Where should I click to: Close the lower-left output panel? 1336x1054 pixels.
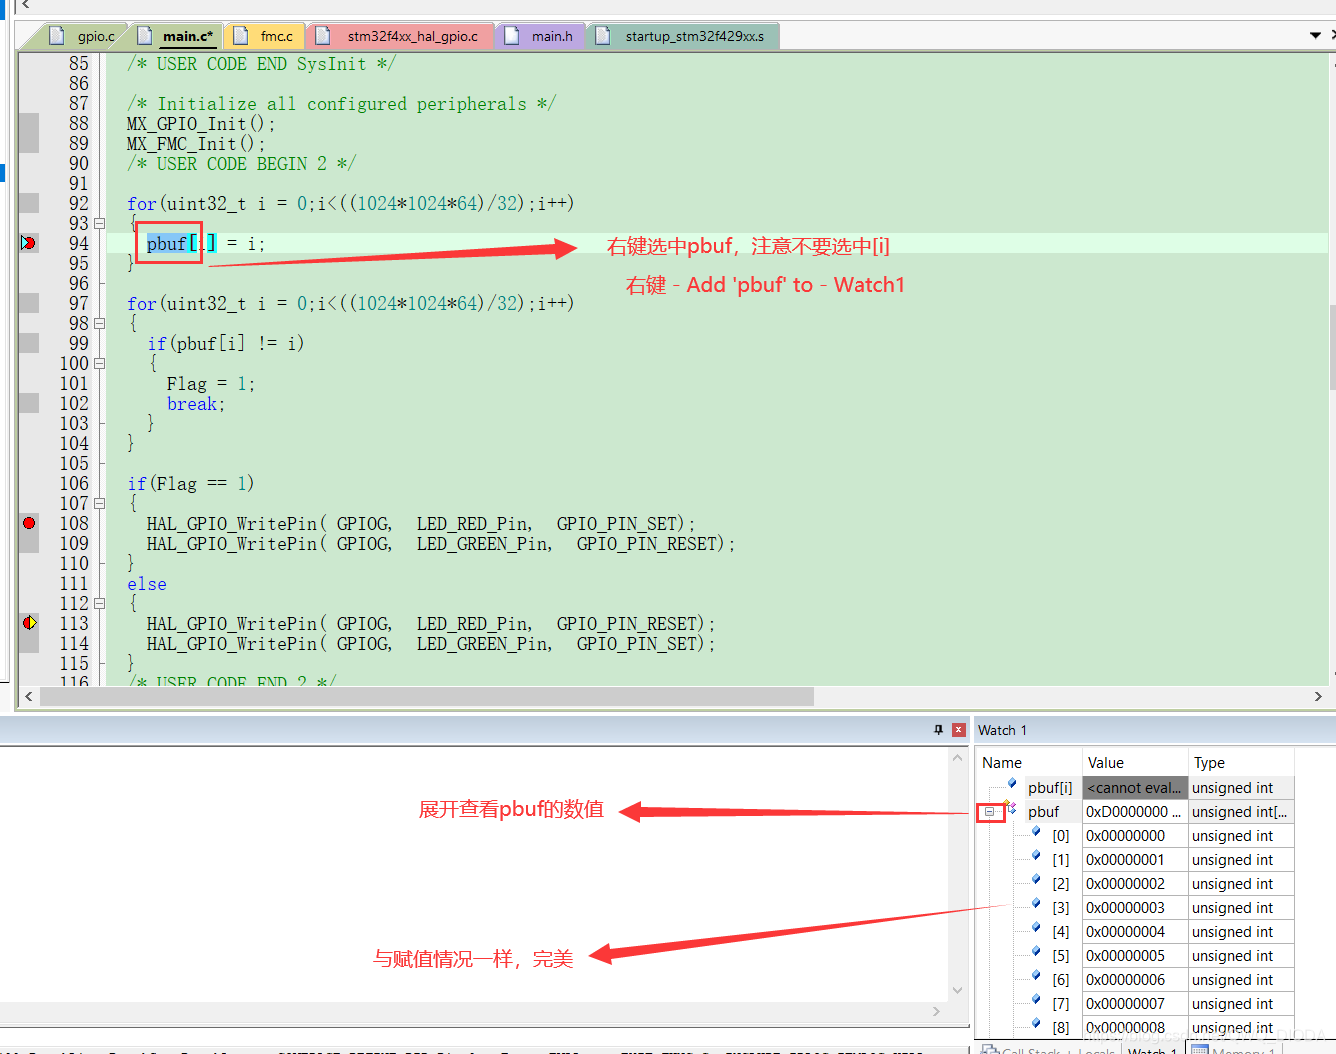(x=959, y=730)
